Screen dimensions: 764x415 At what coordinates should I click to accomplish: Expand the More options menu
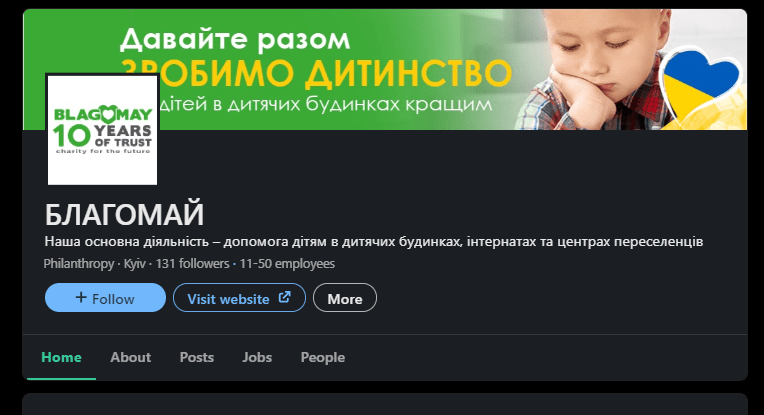click(x=344, y=298)
